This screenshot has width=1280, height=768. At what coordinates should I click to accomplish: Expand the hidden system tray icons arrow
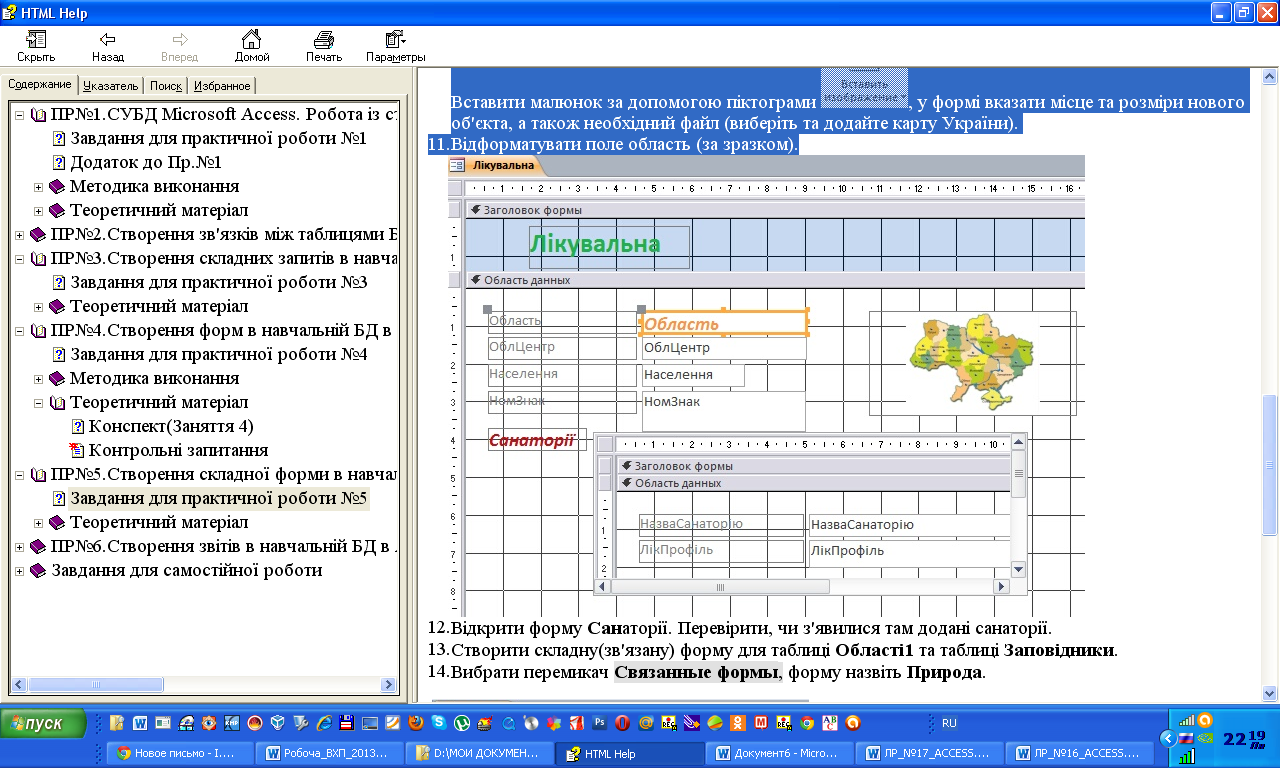1167,739
